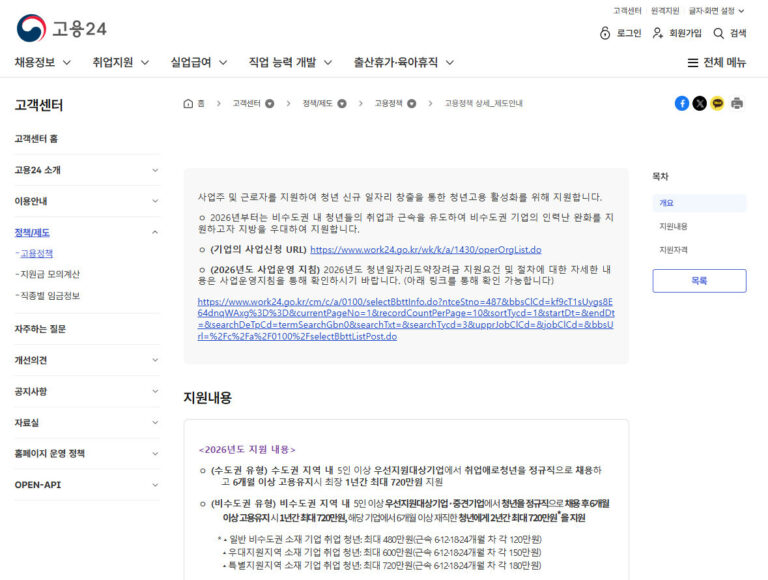Expand the 고용정책 breadcrumb dropdown
This screenshot has height=580, width=768.
pyautogui.click(x=411, y=103)
